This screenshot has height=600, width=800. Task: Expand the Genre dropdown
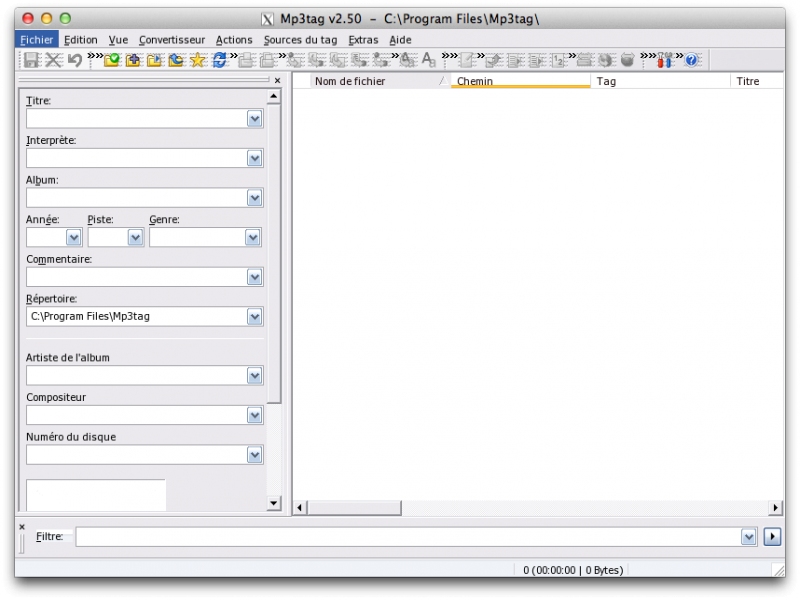pos(253,238)
